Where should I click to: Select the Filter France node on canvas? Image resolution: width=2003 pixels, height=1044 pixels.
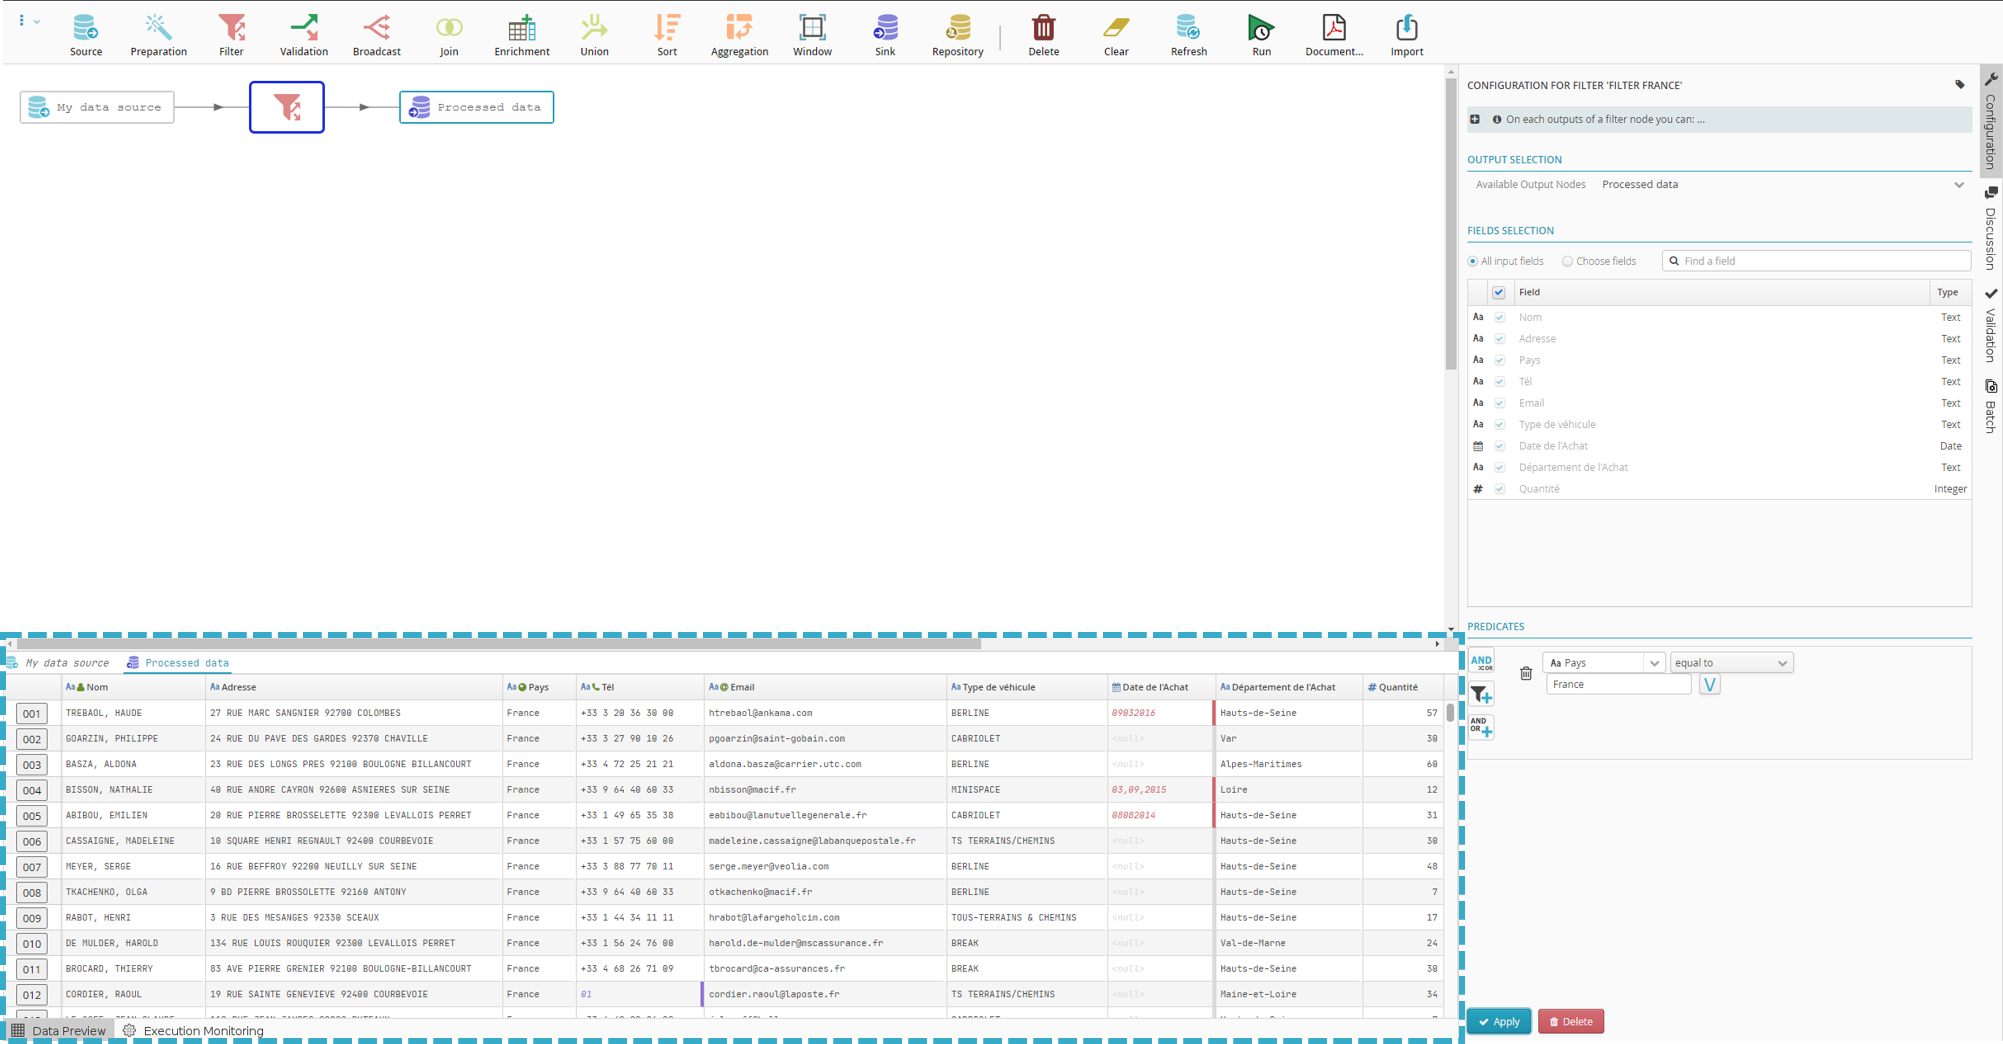[287, 107]
